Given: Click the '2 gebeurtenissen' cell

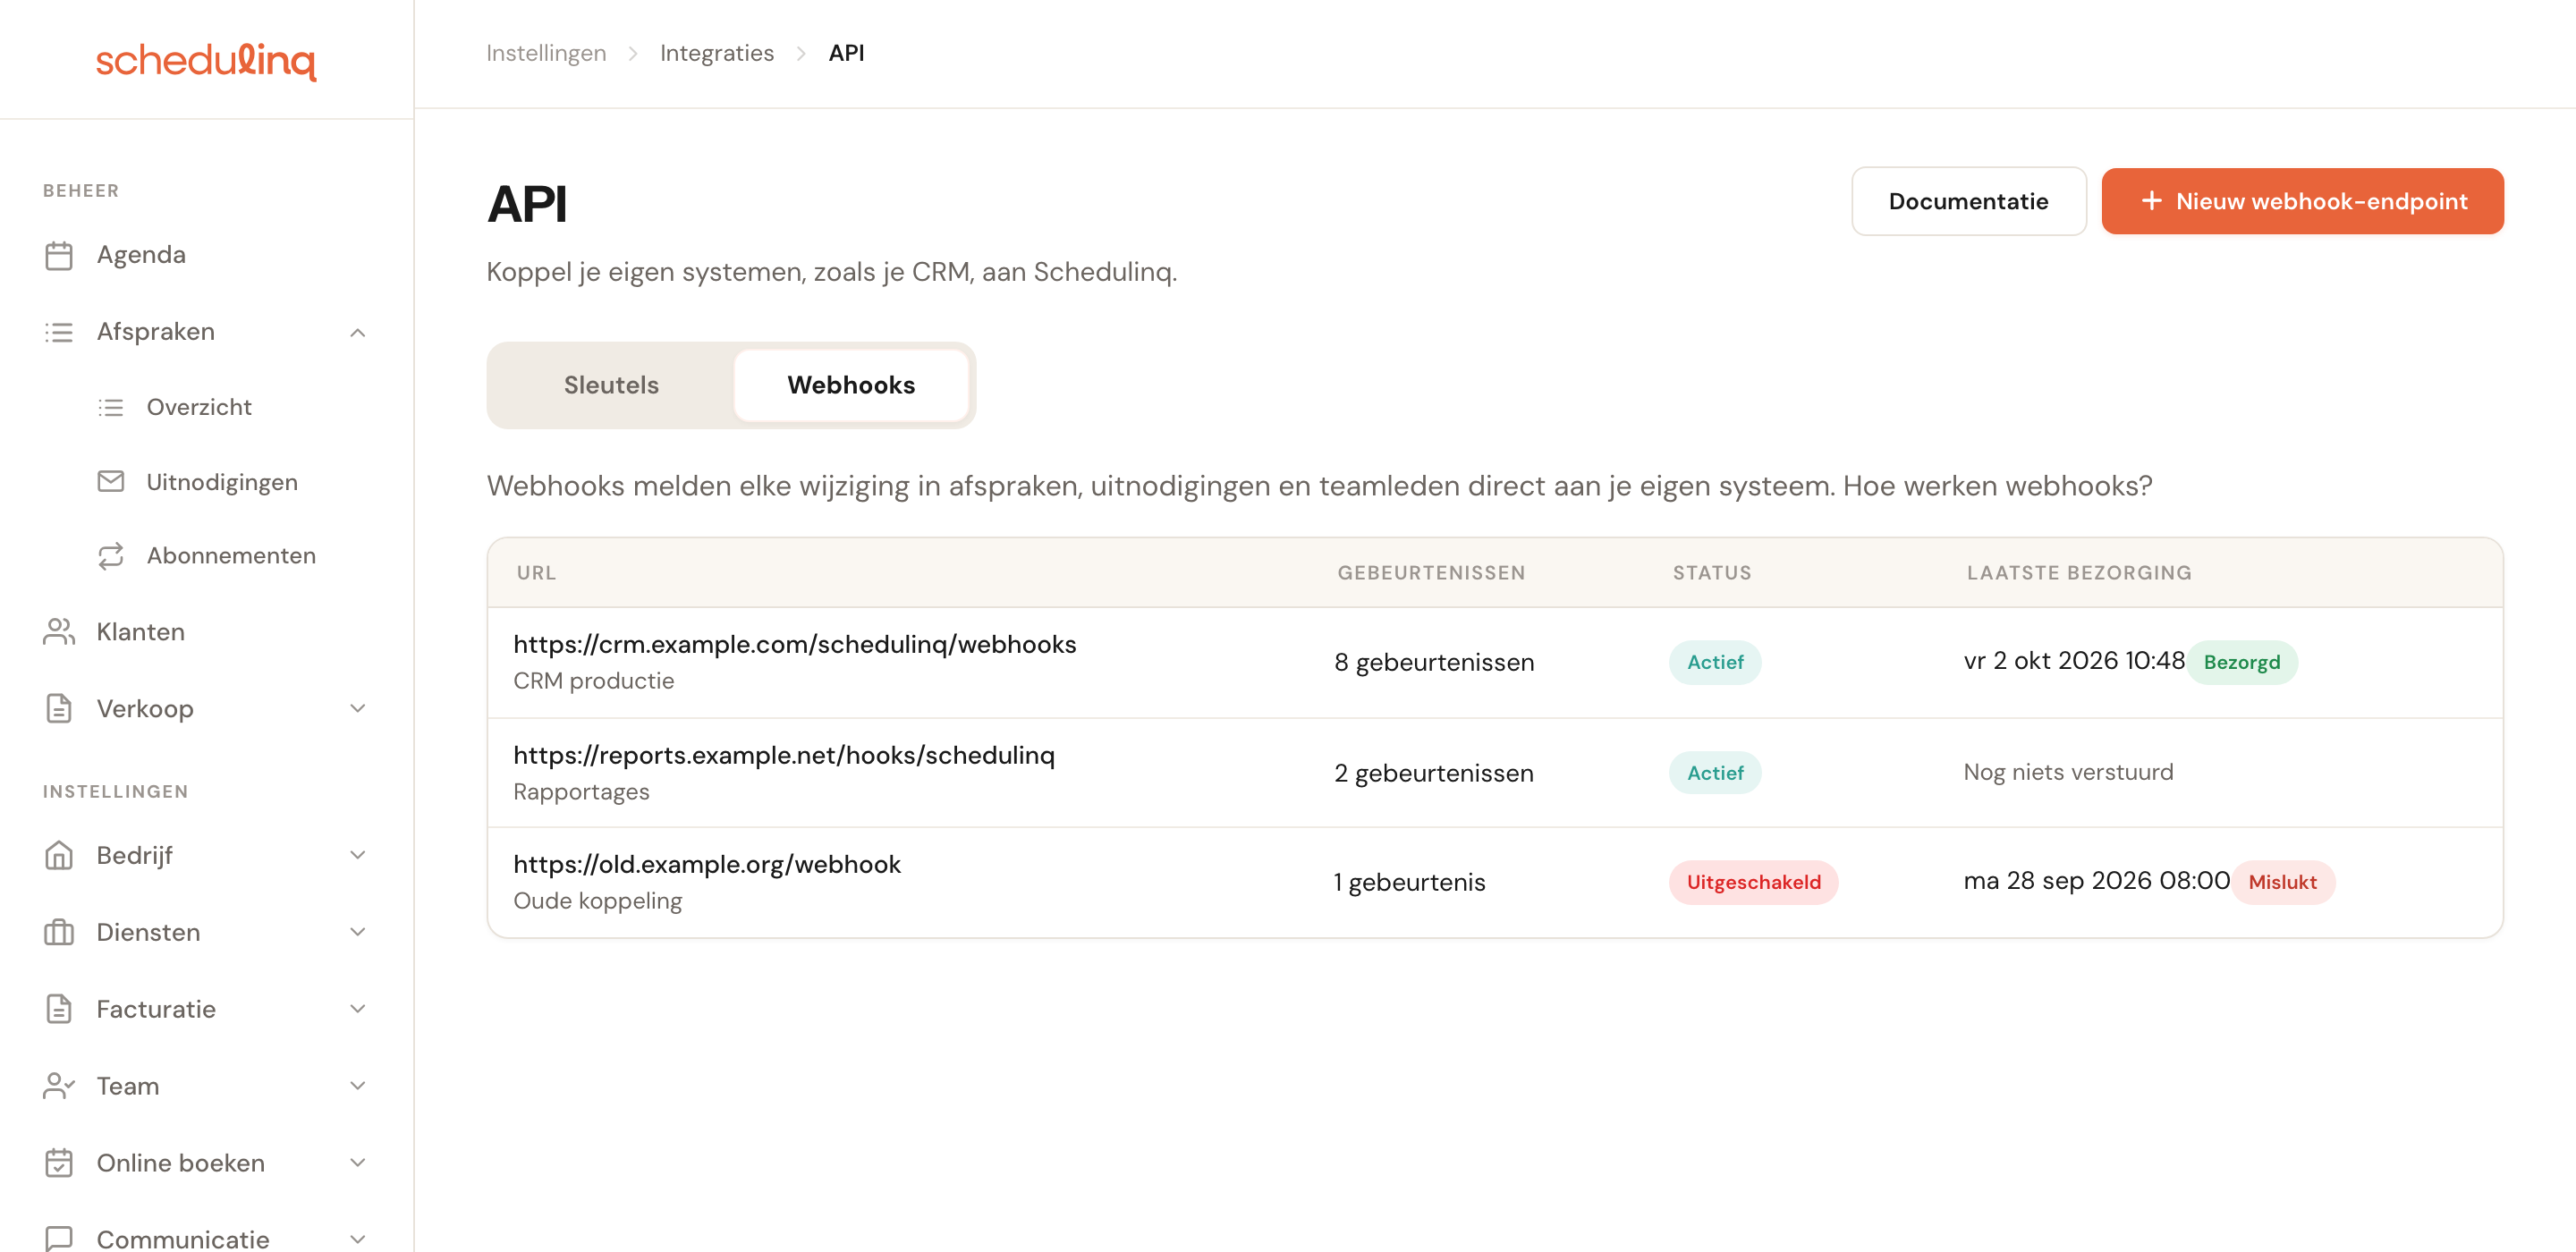Looking at the screenshot, I should tap(1433, 773).
